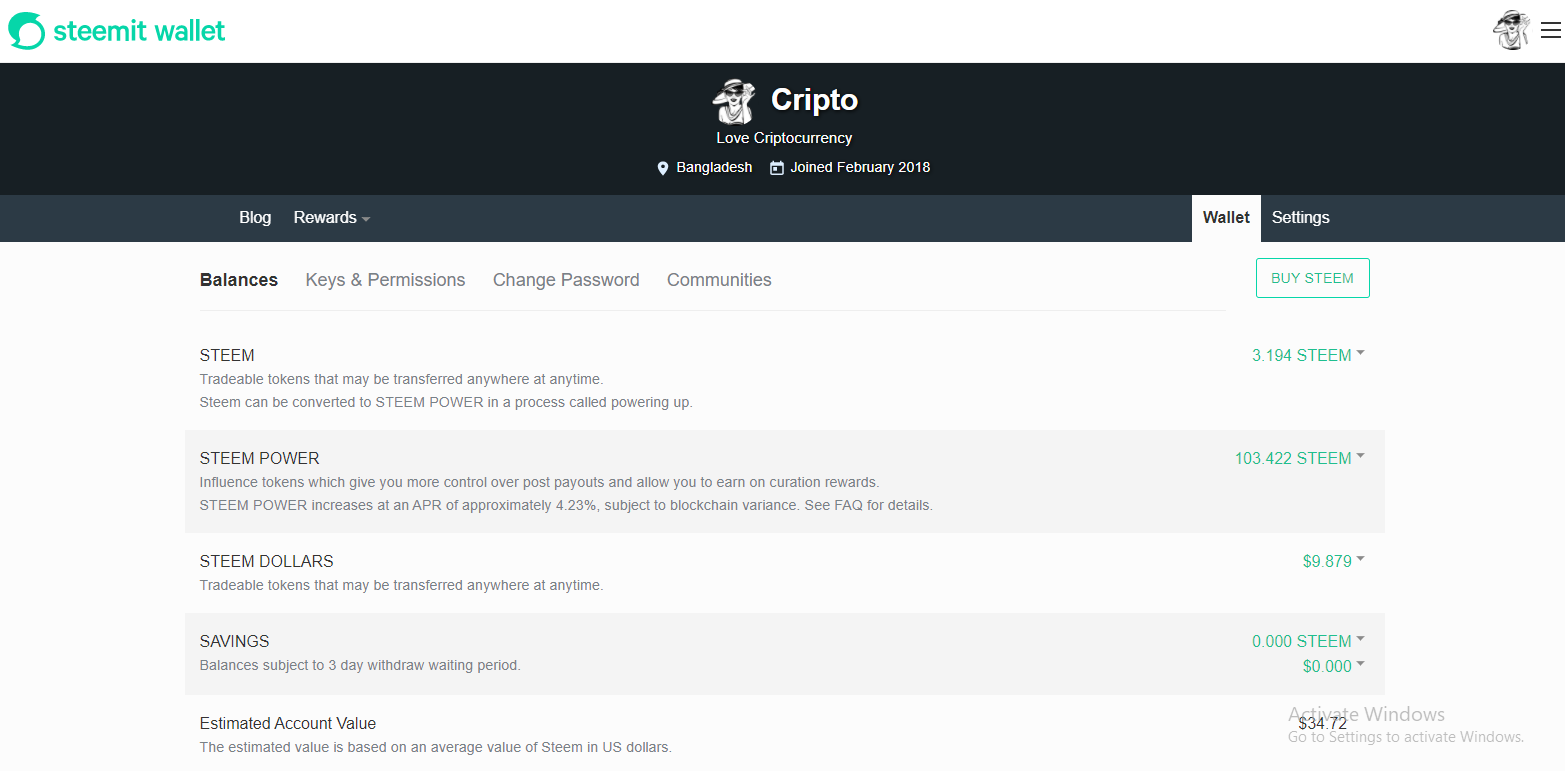Open the Blog tab
The width and height of the screenshot is (1565, 771).
pyautogui.click(x=255, y=218)
